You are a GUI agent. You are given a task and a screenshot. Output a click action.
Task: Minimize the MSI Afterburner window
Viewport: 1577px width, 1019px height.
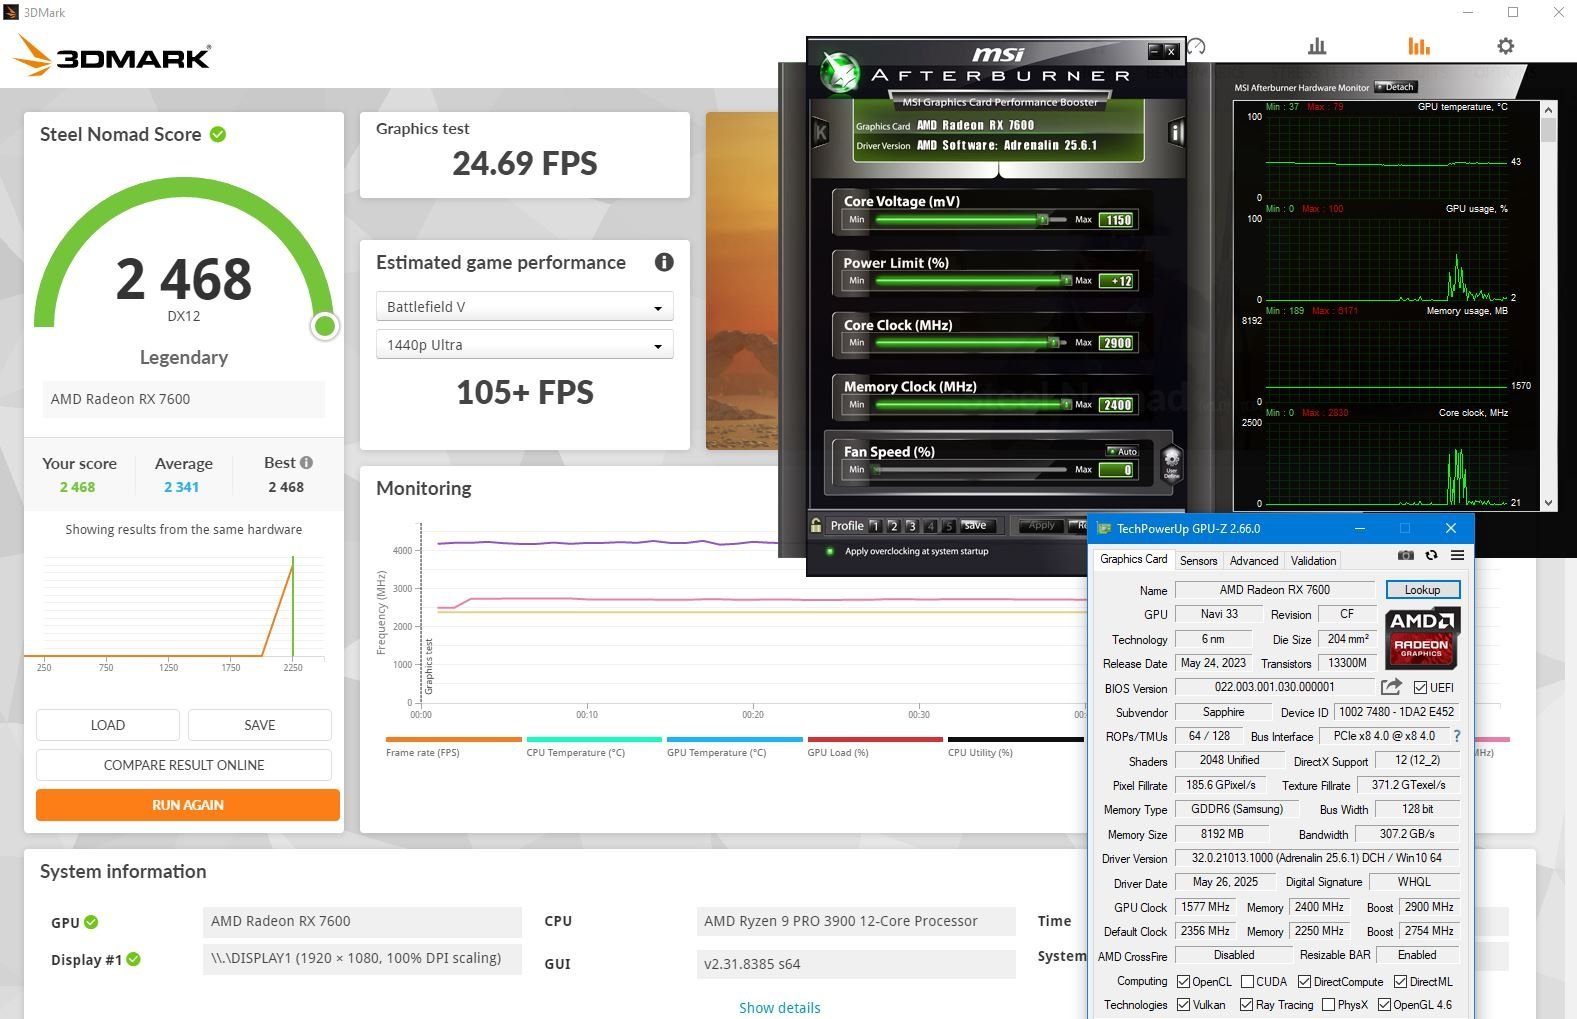pos(1155,50)
